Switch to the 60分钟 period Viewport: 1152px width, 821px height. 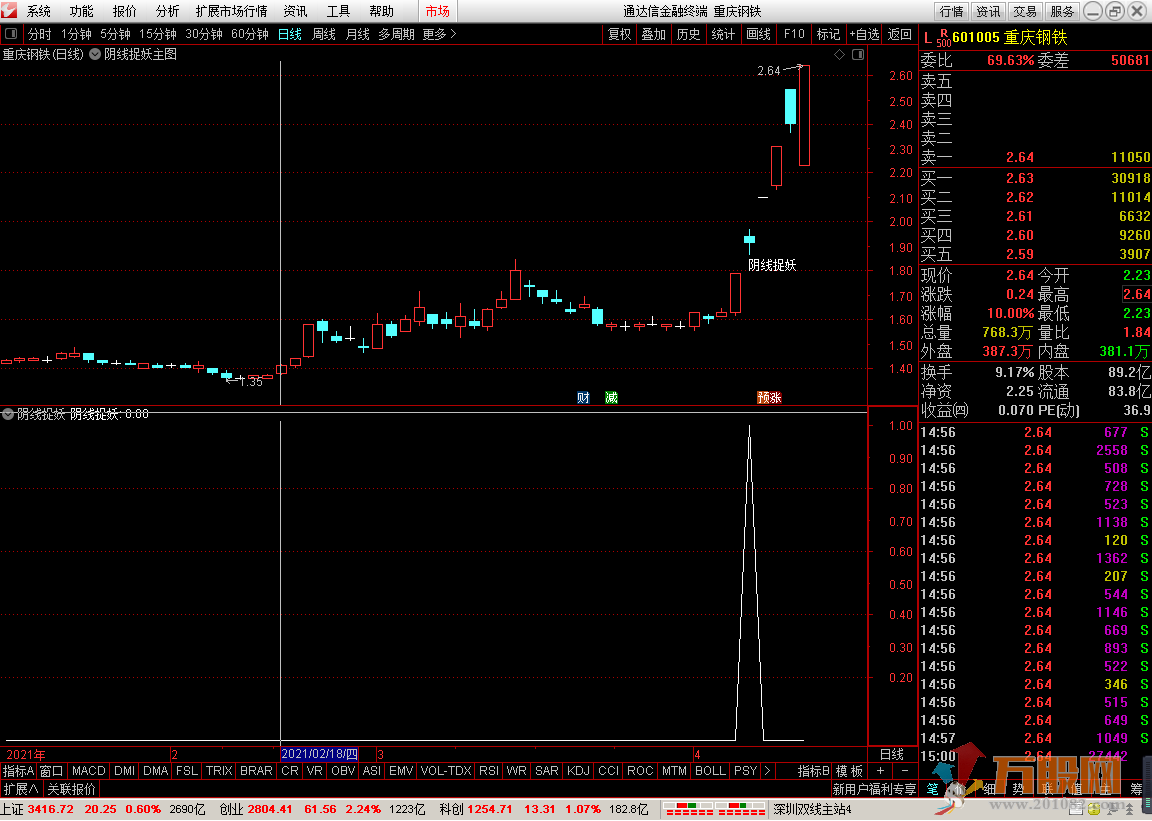[x=250, y=34]
